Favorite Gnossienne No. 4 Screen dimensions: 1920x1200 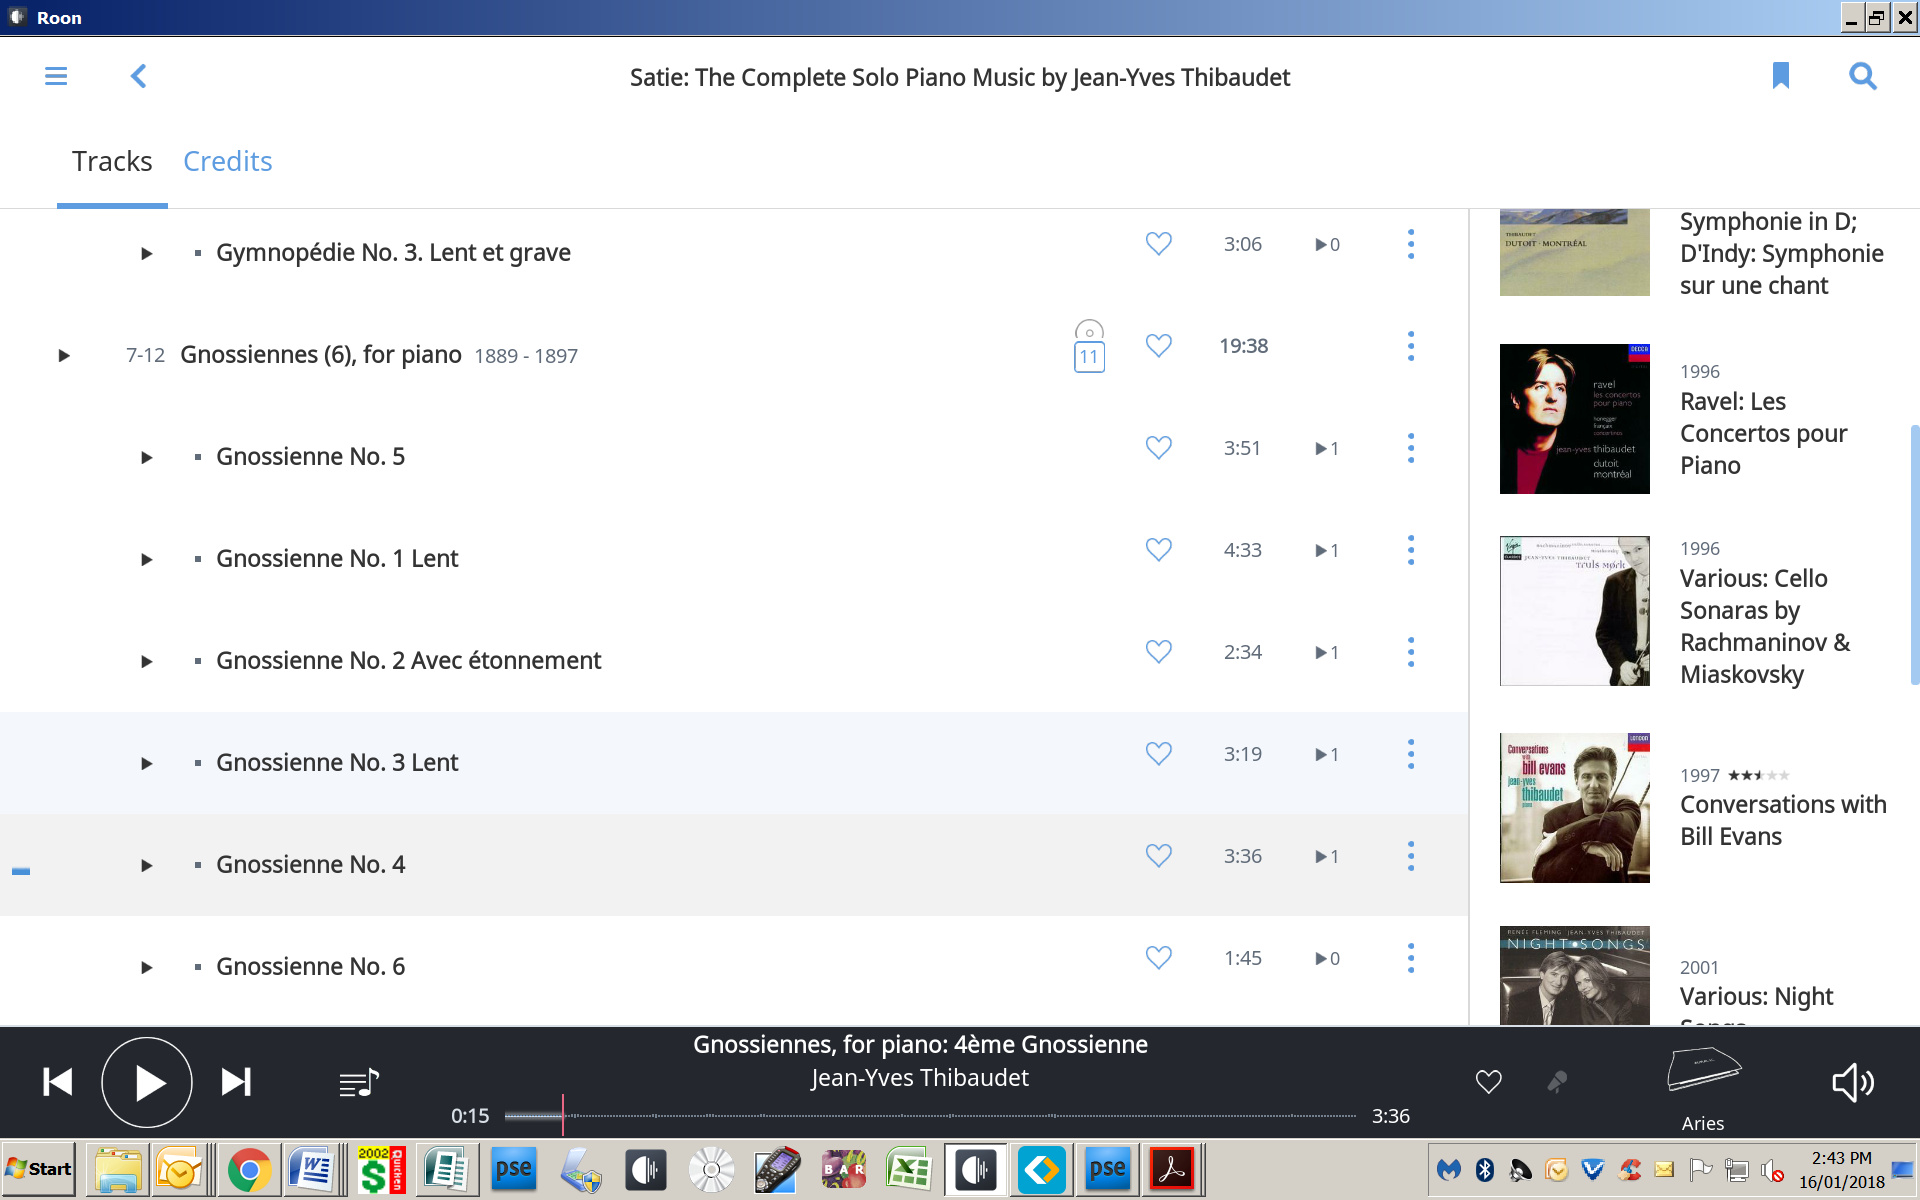(x=1158, y=856)
